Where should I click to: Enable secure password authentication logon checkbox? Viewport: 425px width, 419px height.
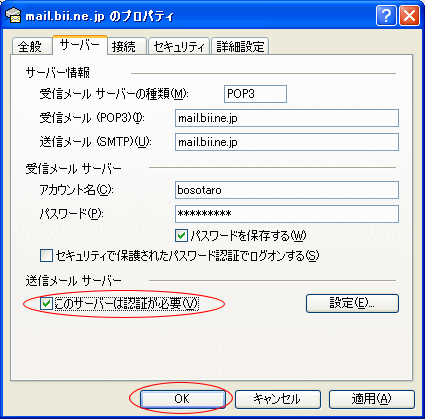click(x=46, y=256)
